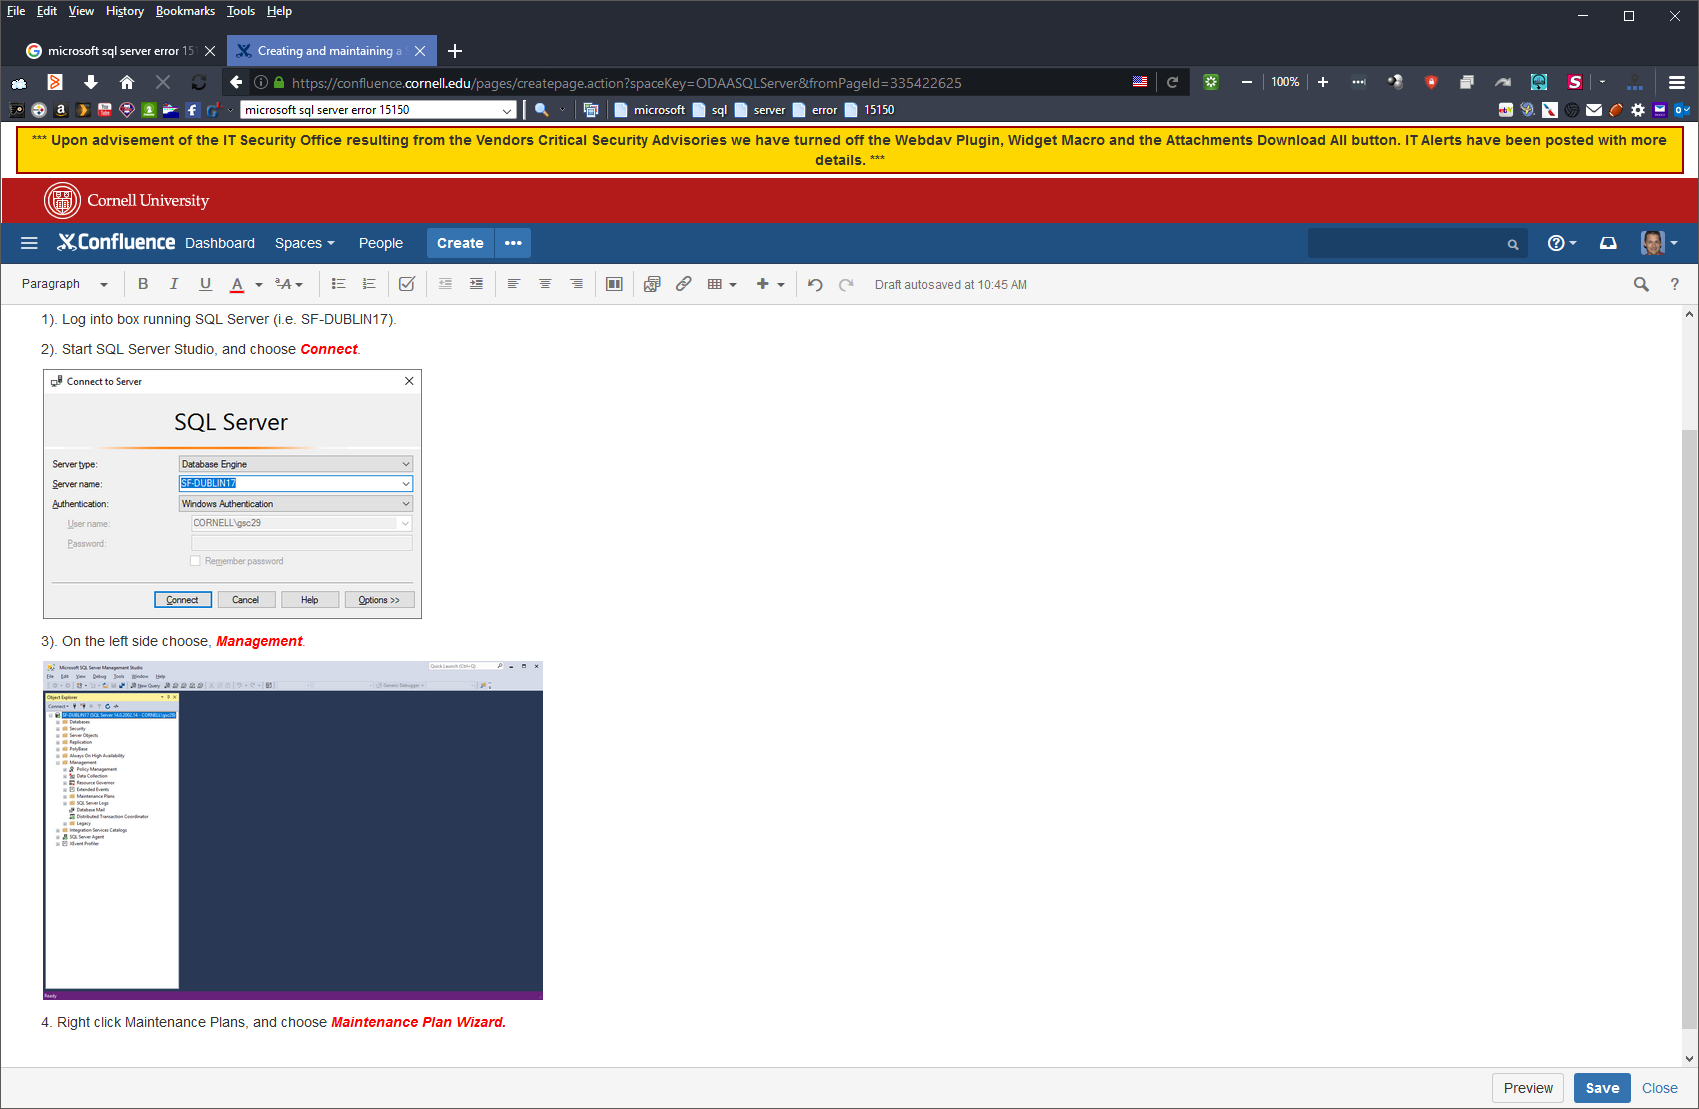Insert a numbered list
Viewport: 1699px width, 1109px height.
(369, 284)
